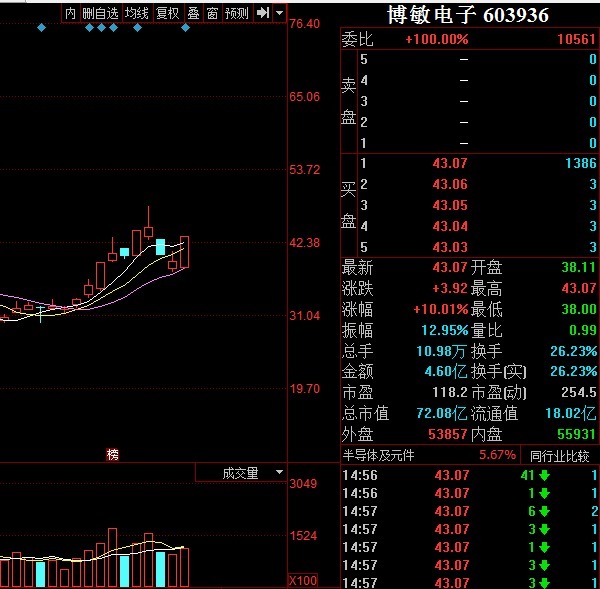Click the stock title 博敏电子 603936

(468, 15)
